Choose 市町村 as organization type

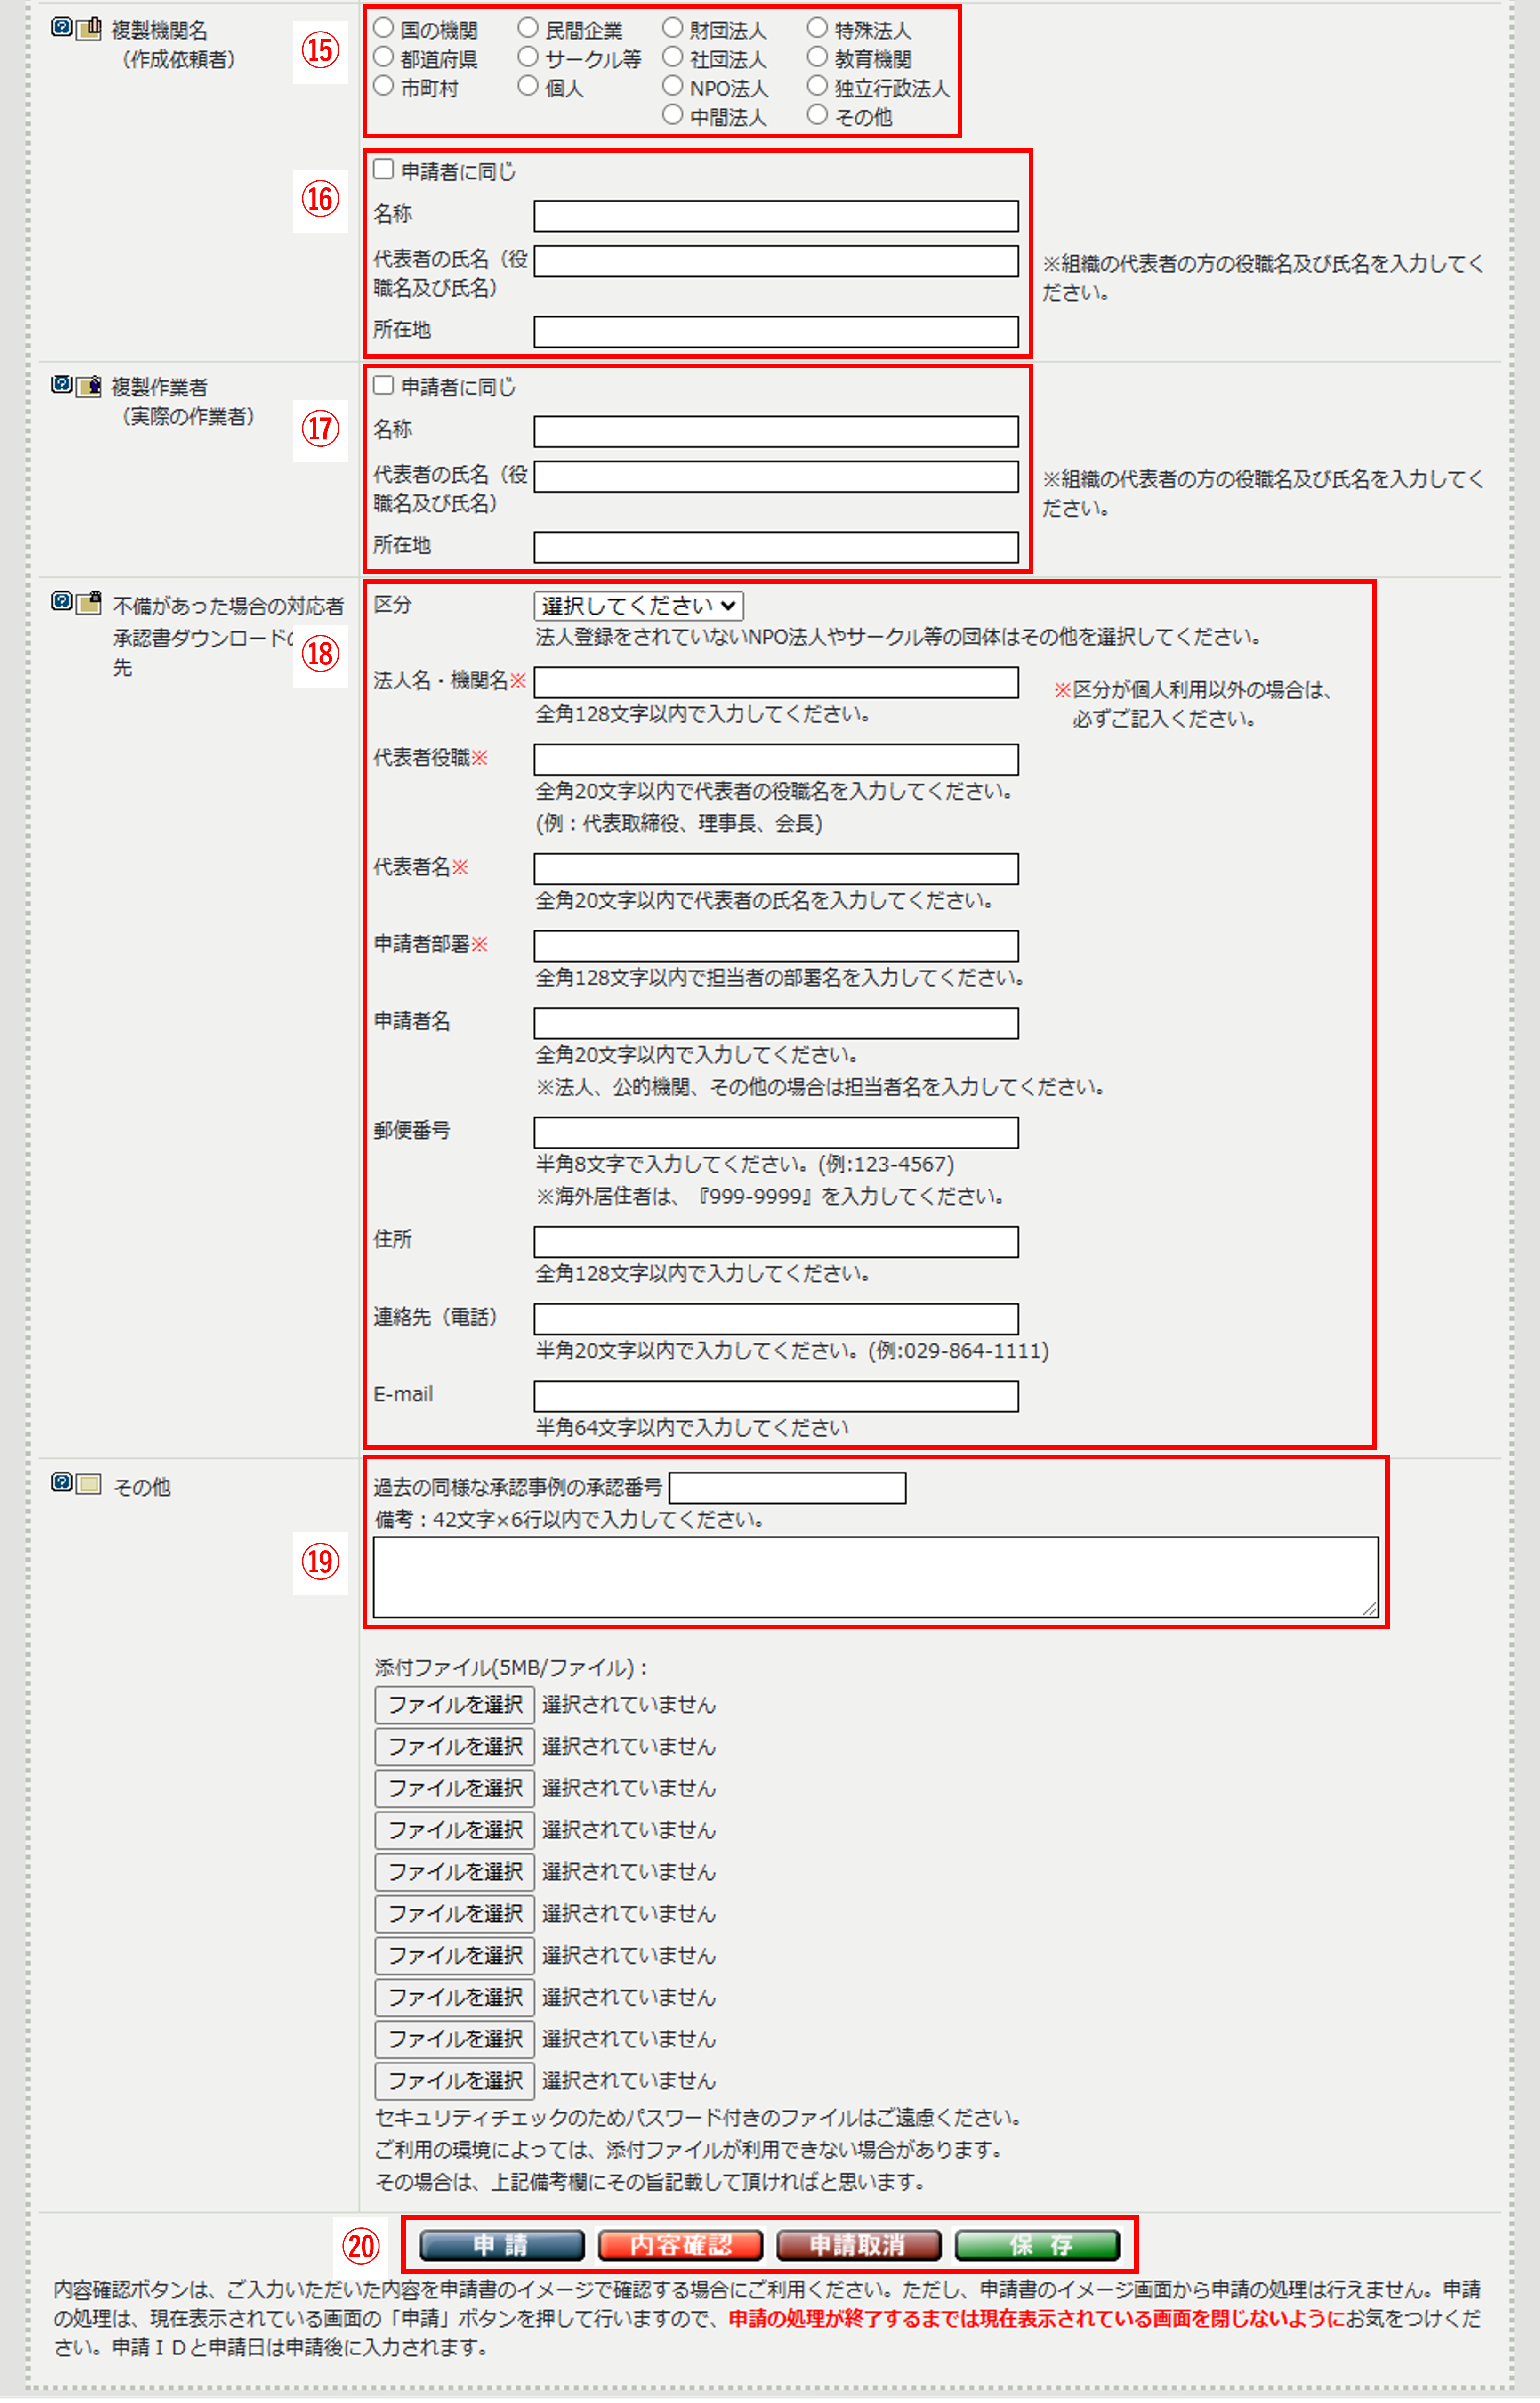tap(383, 86)
